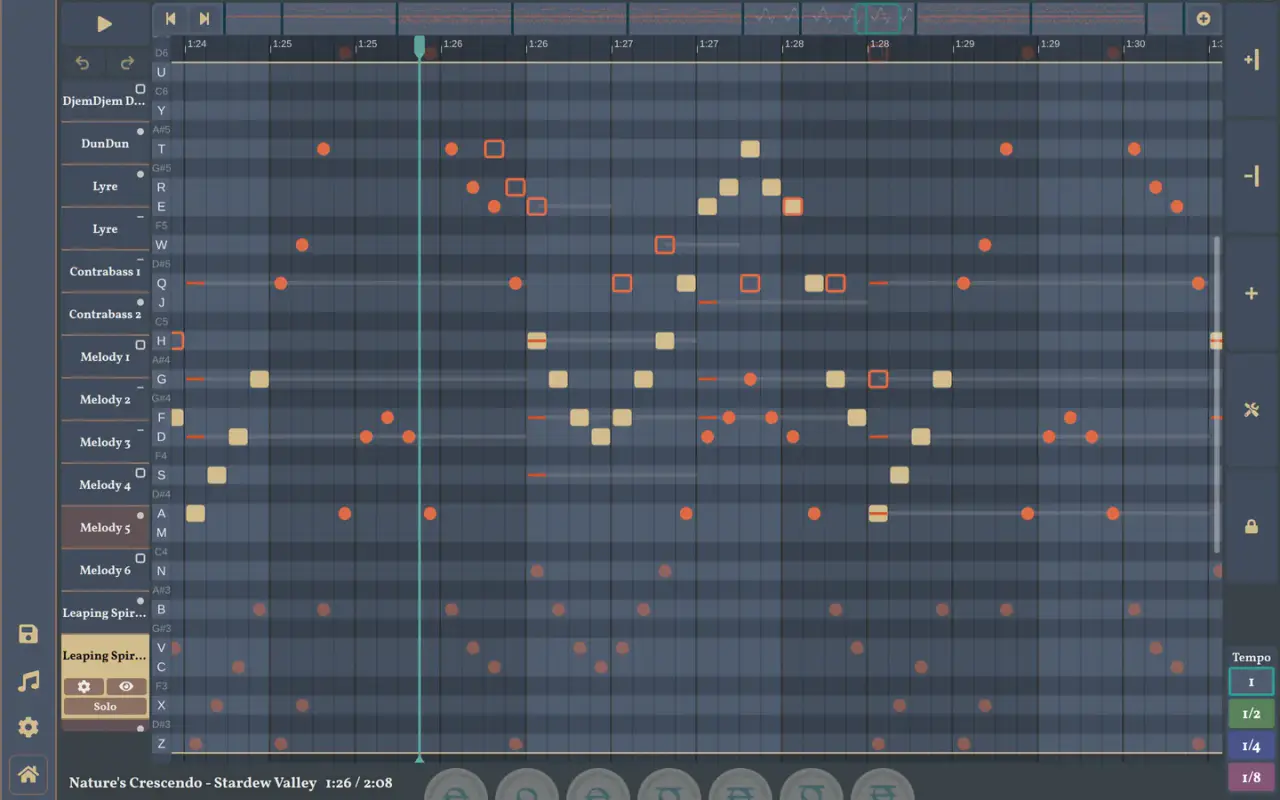The height and width of the screenshot is (800, 1280).
Task: Select the Contrabass 1 layer
Action: 105,272
